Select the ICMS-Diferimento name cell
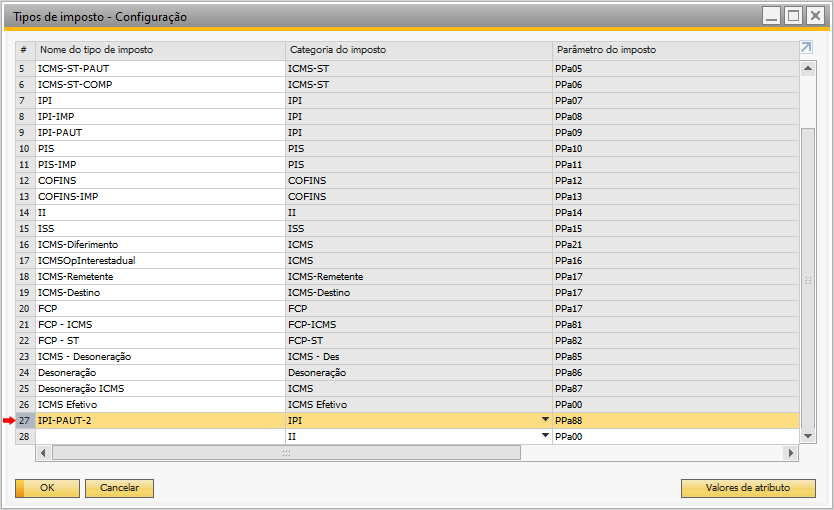This screenshot has height=510, width=834. pyautogui.click(x=160, y=245)
